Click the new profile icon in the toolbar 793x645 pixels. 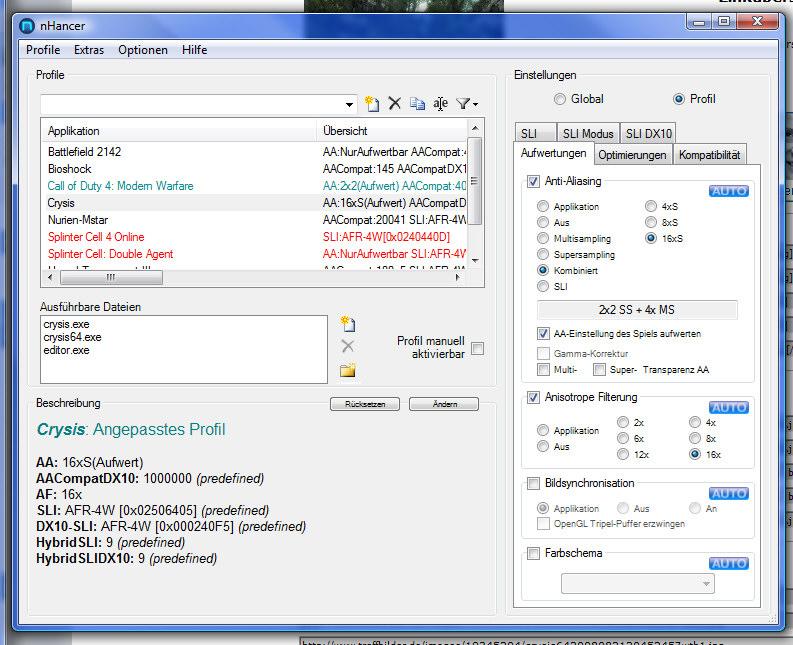(x=372, y=104)
